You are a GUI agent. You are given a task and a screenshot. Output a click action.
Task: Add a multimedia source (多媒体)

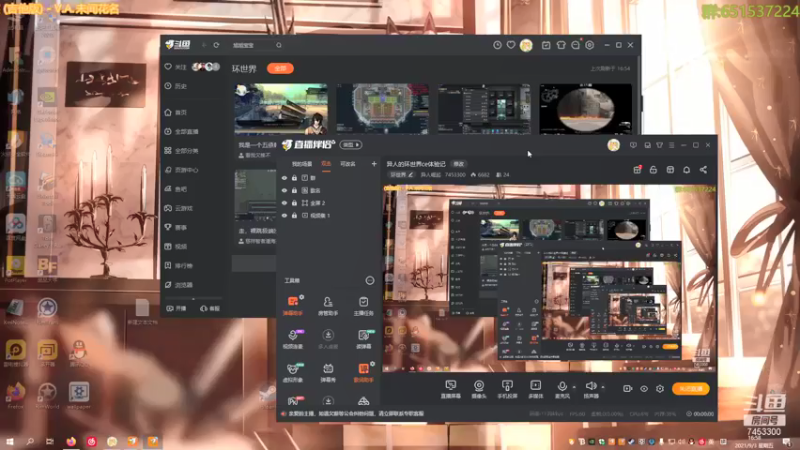click(535, 389)
